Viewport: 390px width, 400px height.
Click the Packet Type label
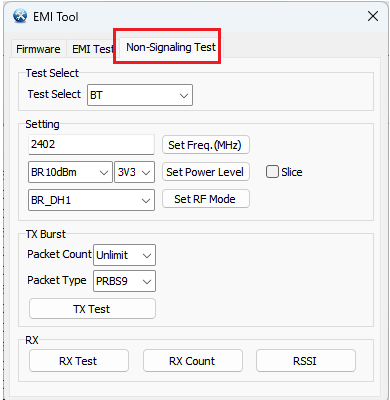(x=57, y=280)
